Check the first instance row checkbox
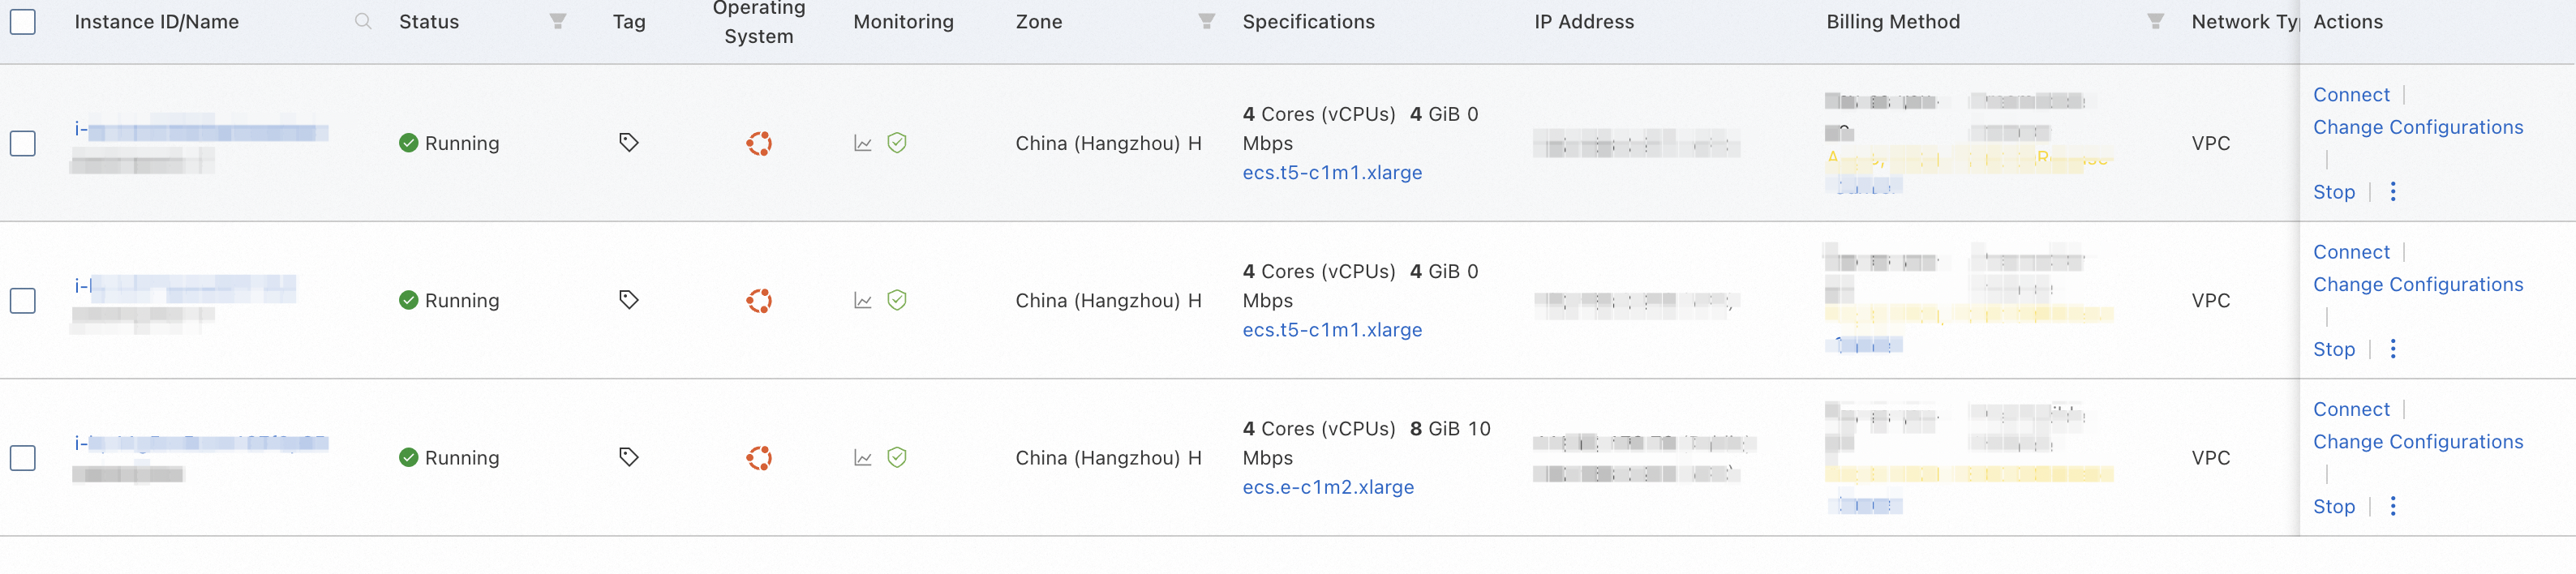Viewport: 2576px width, 574px height. [x=23, y=143]
